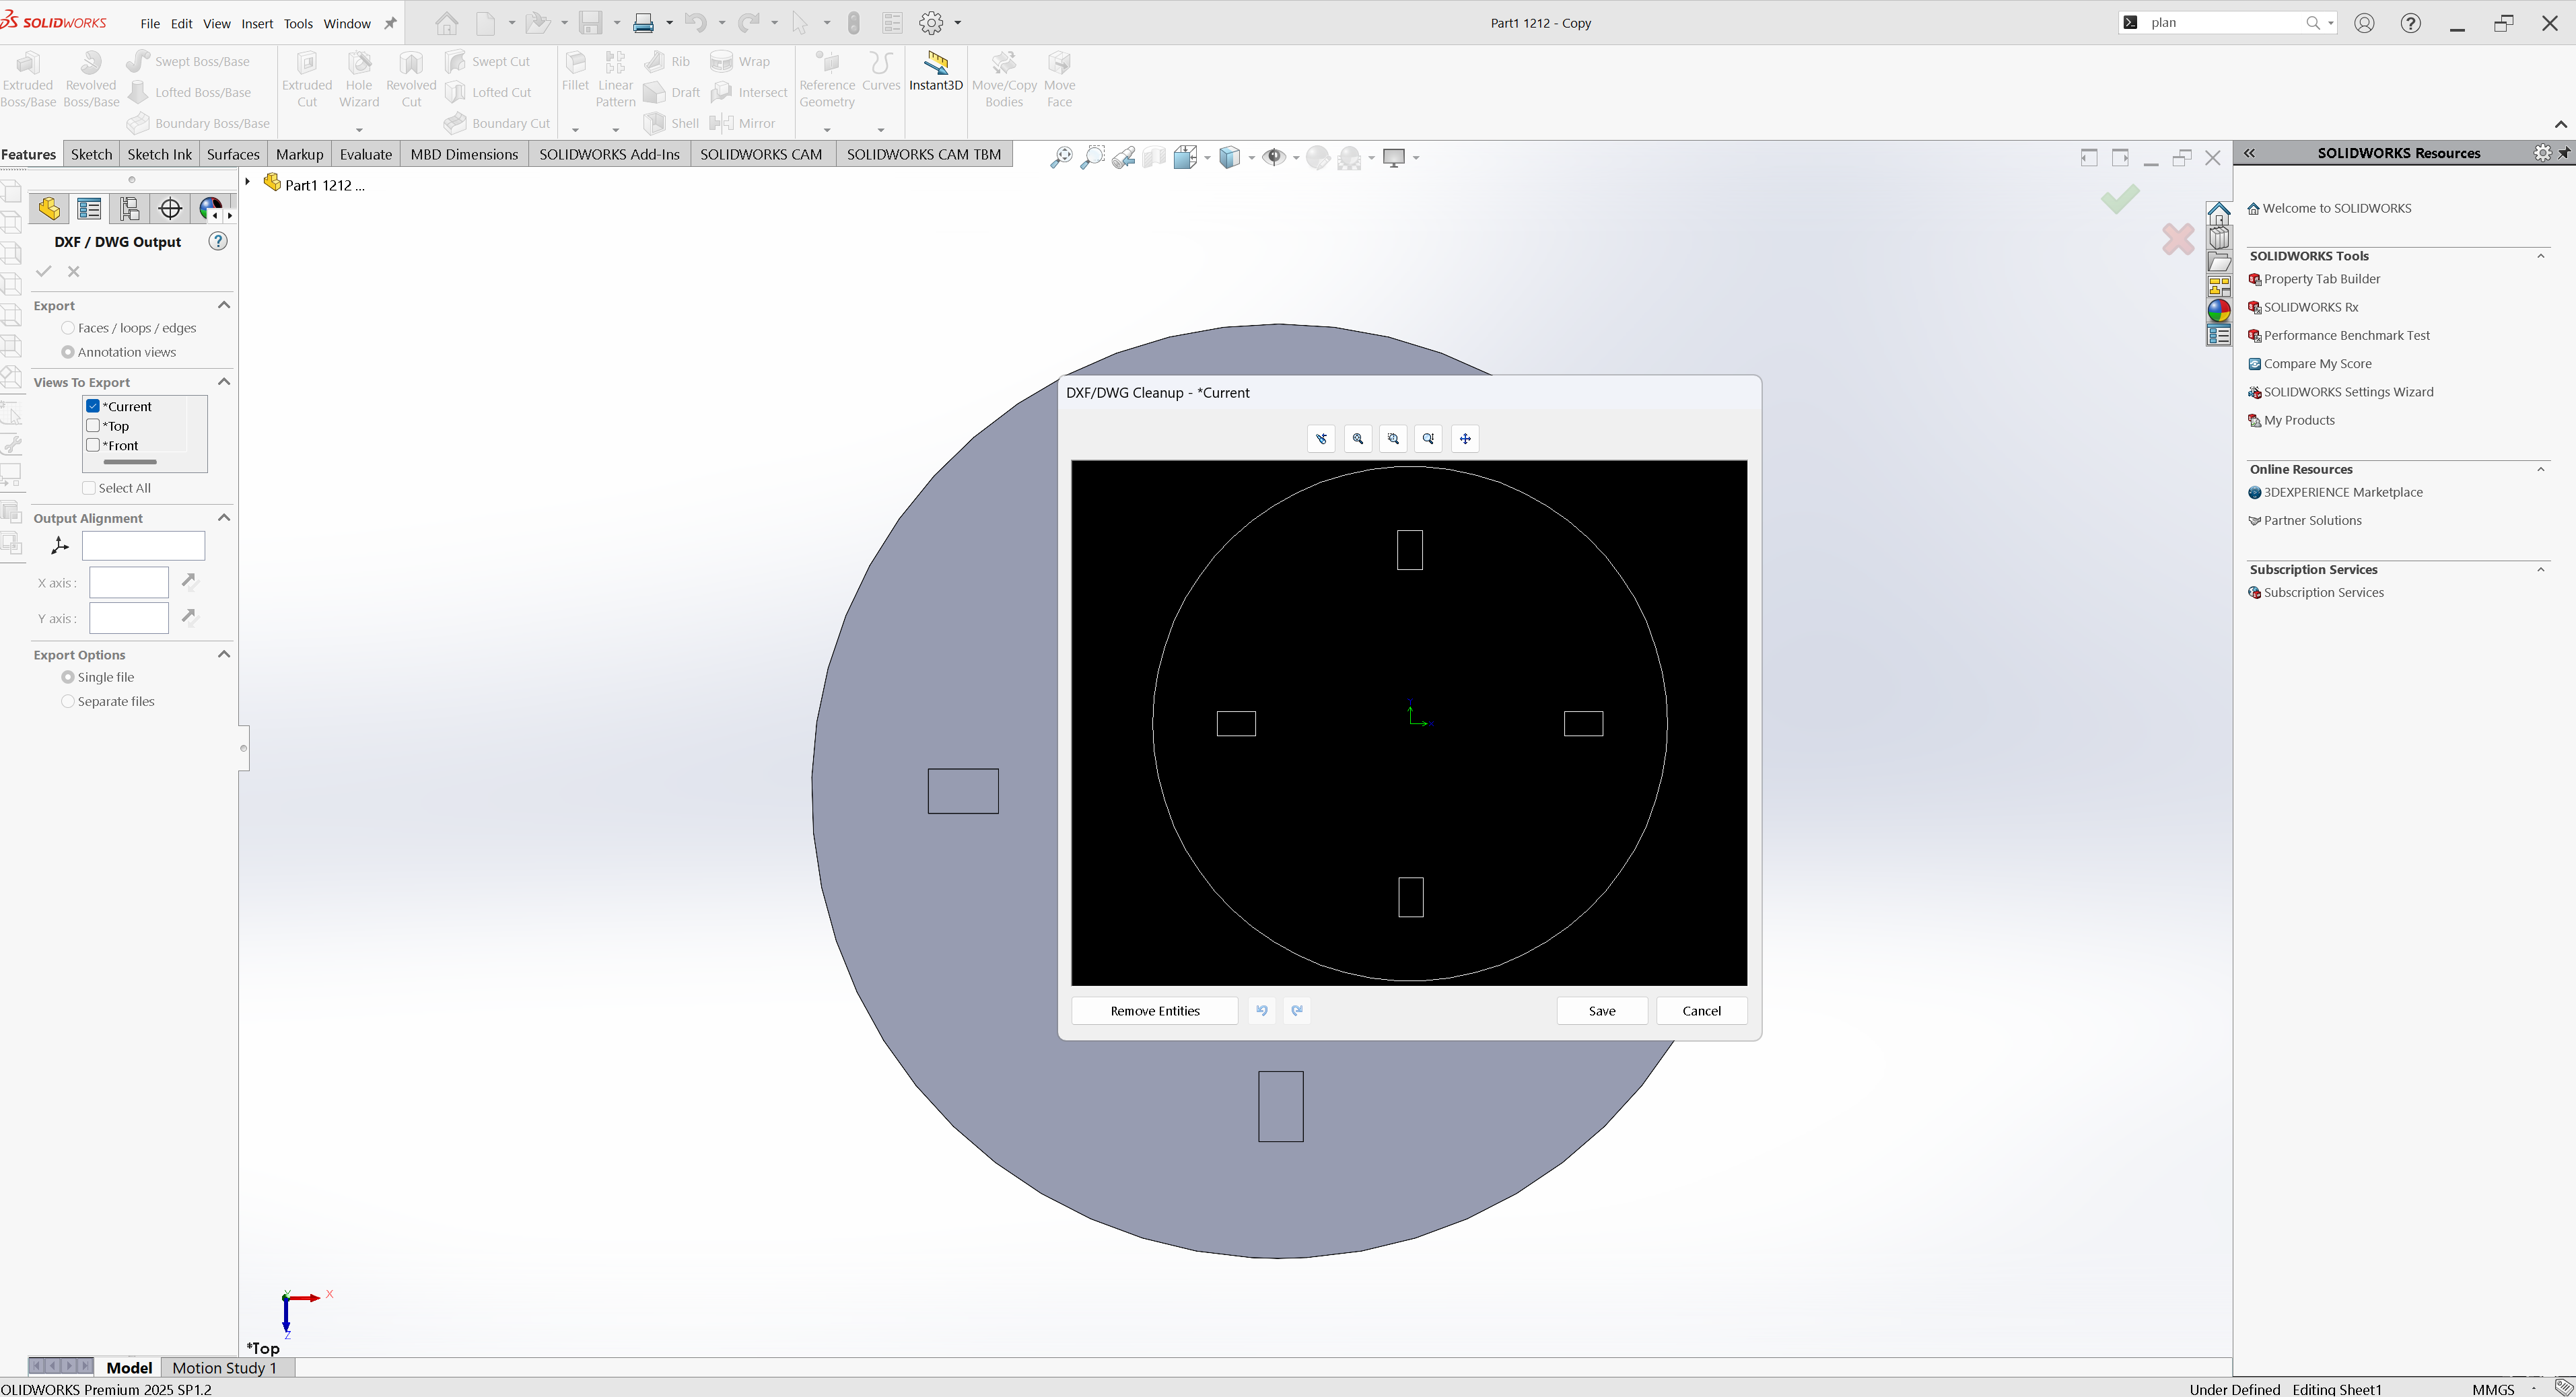
Task: Select Zoom to Area in Cleanup dialog
Action: point(1393,439)
